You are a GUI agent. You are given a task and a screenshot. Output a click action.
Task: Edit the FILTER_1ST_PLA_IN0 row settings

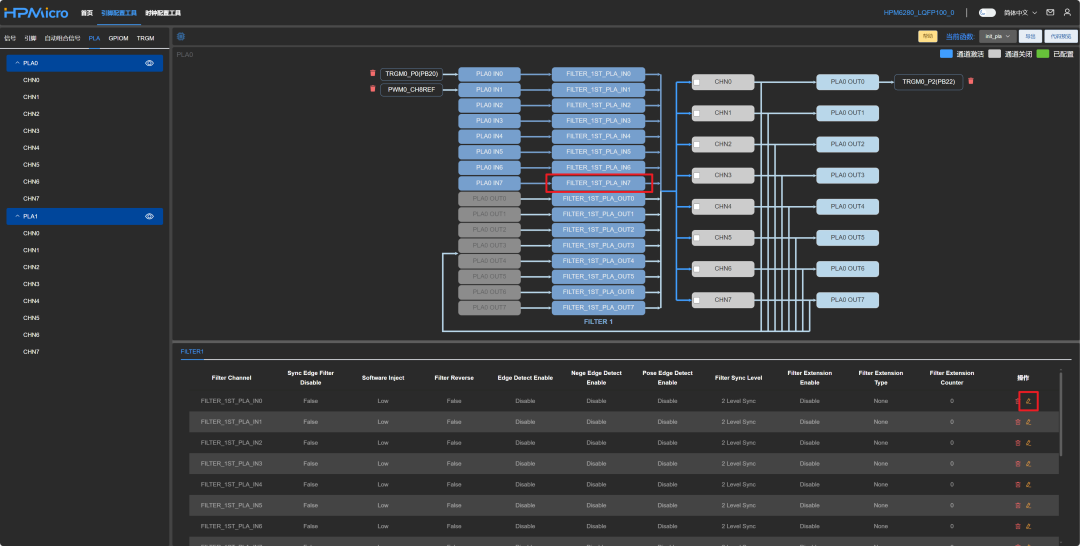coord(1028,401)
